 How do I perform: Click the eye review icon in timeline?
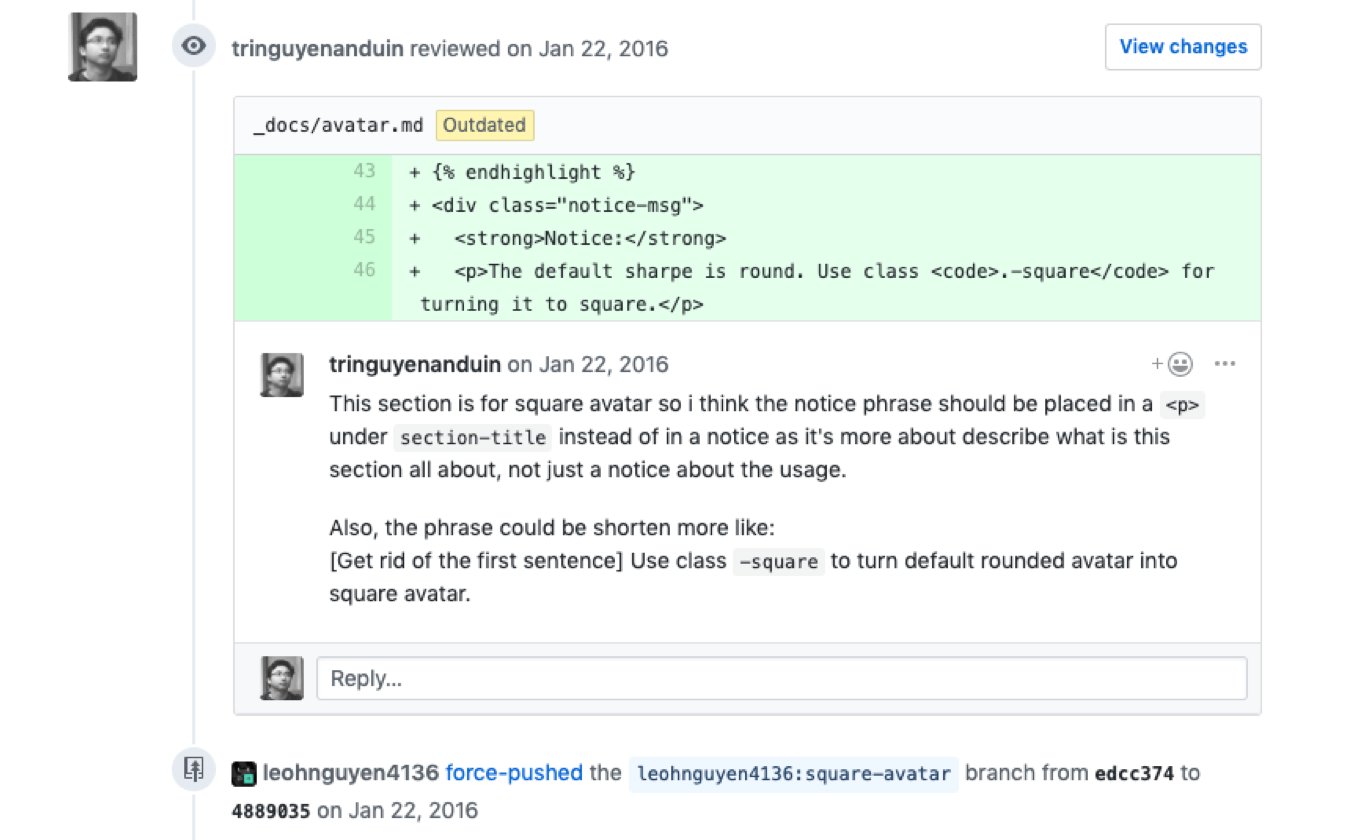tap(194, 46)
